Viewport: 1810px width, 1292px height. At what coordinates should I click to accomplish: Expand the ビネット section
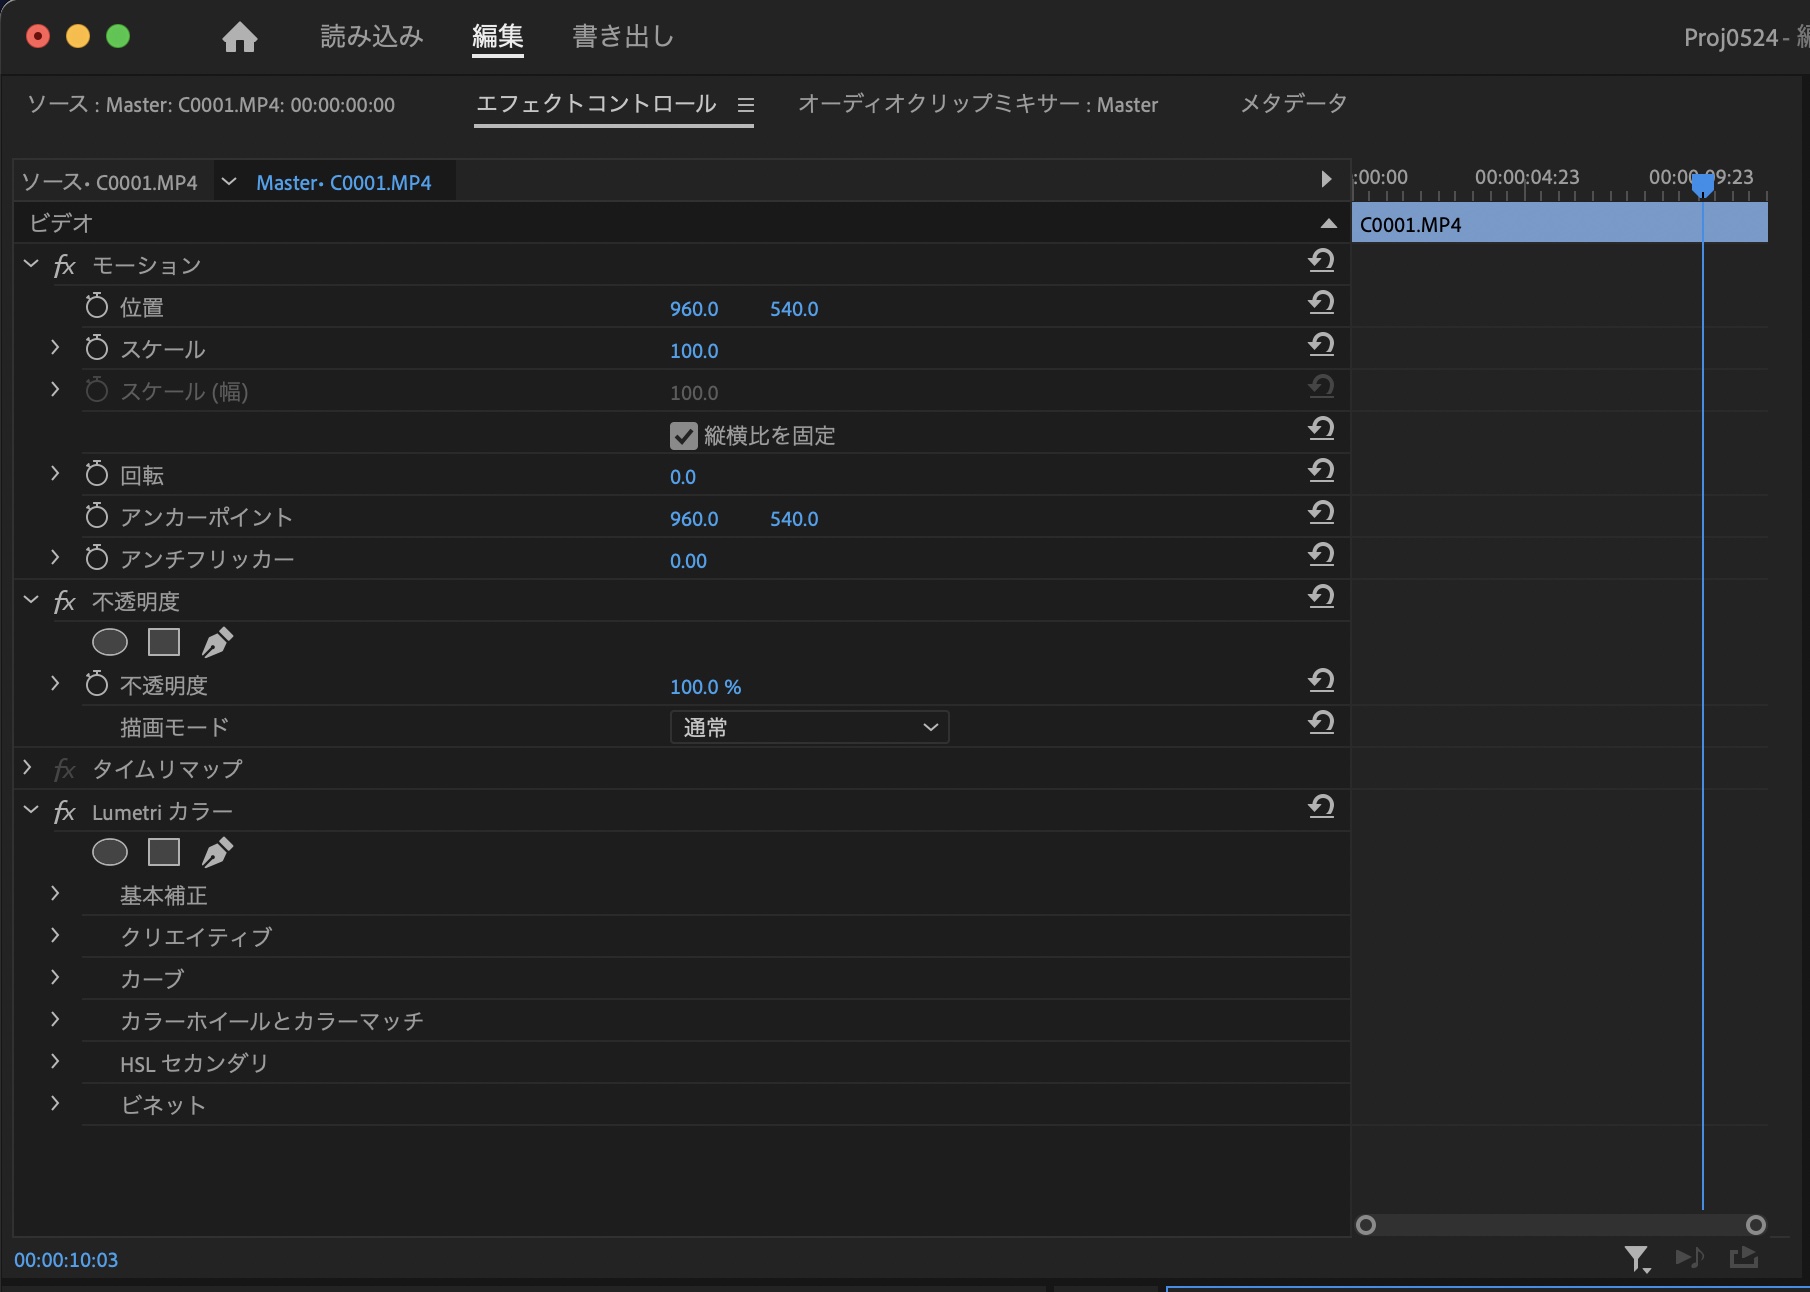point(55,1103)
